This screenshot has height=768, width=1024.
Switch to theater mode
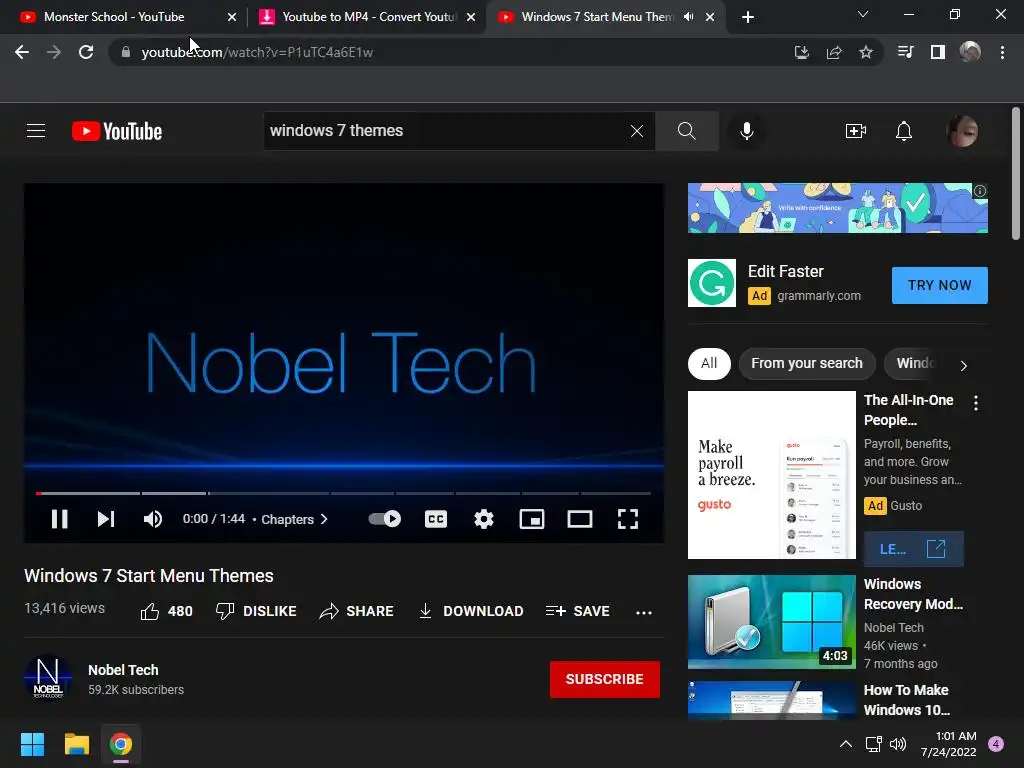[x=580, y=519]
